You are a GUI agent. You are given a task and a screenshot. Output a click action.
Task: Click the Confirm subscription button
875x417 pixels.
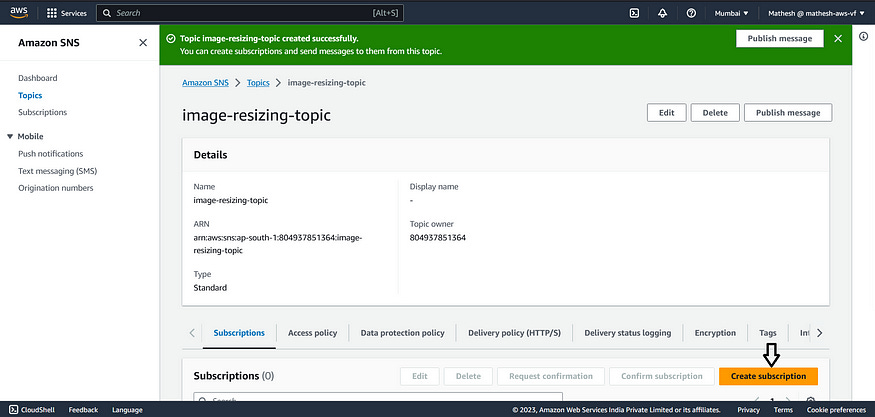[662, 376]
